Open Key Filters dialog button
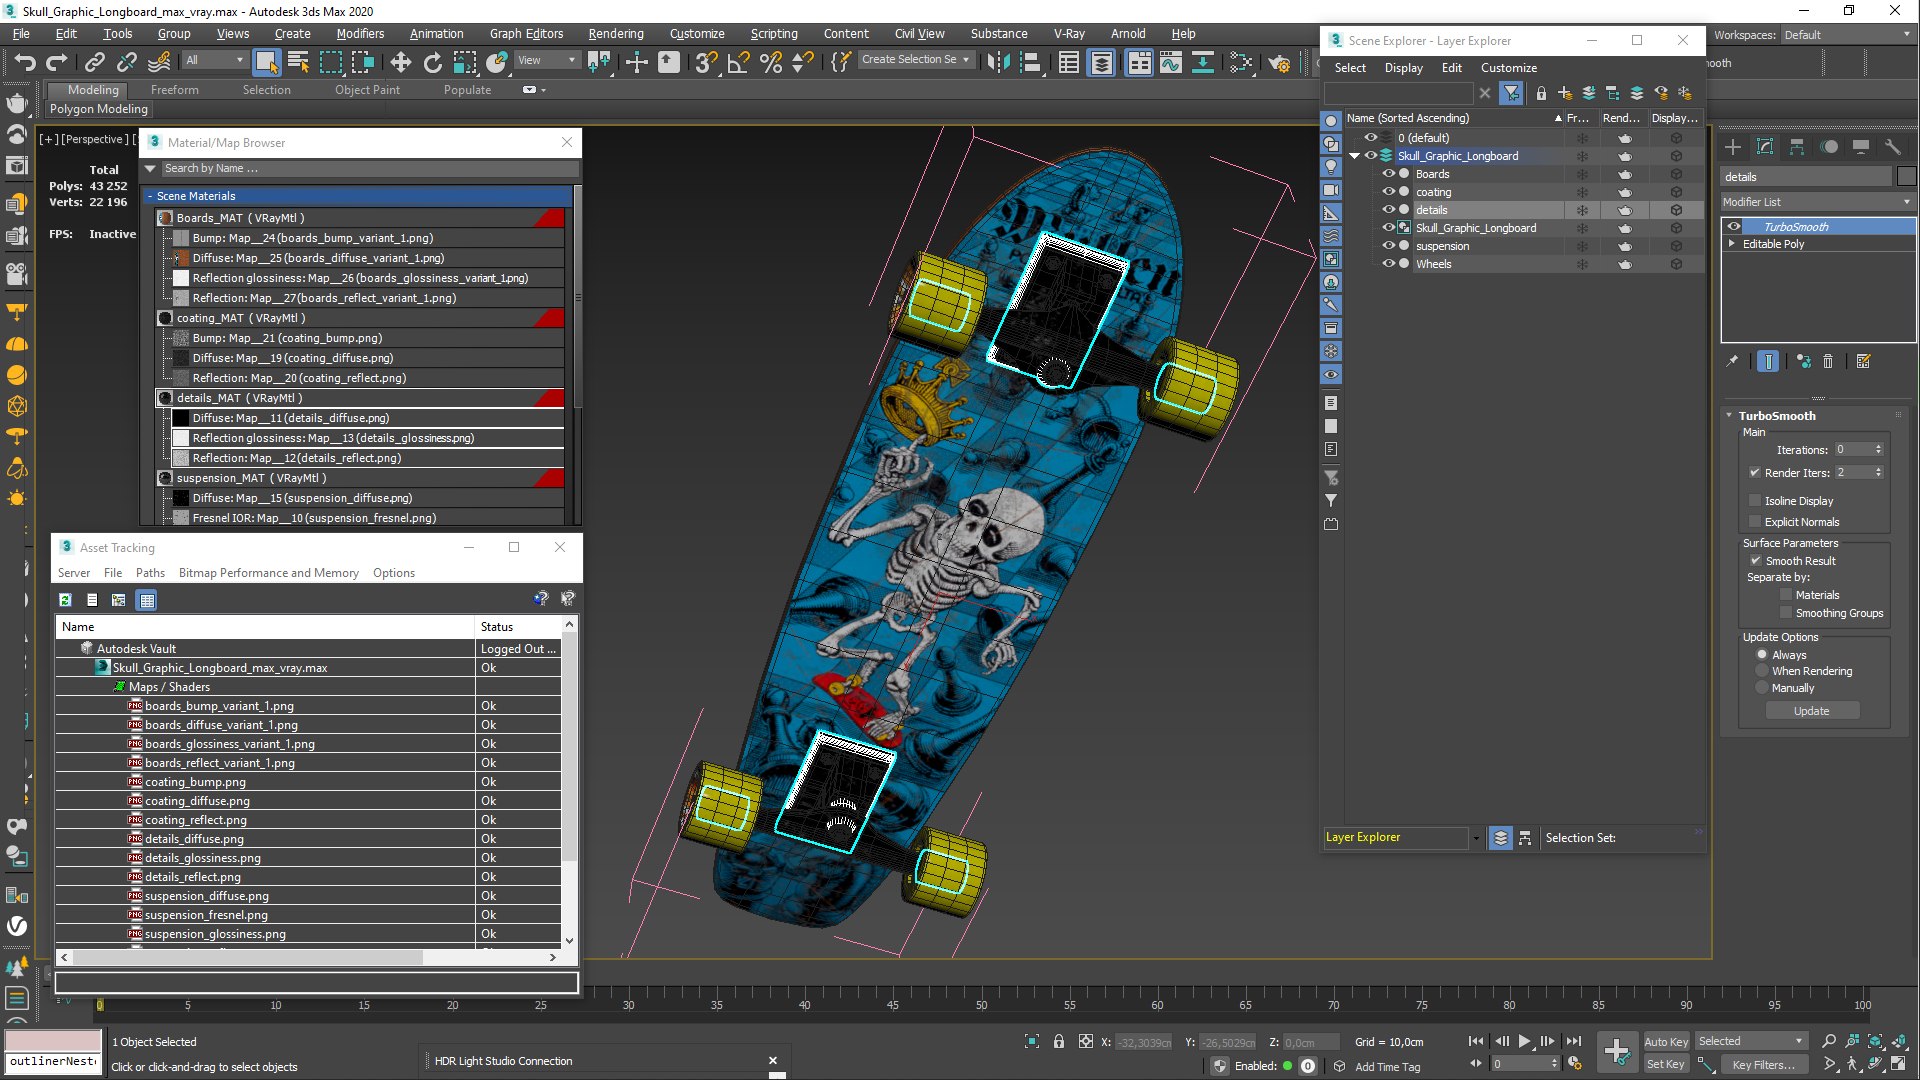This screenshot has width=1920, height=1080. (x=1763, y=1065)
